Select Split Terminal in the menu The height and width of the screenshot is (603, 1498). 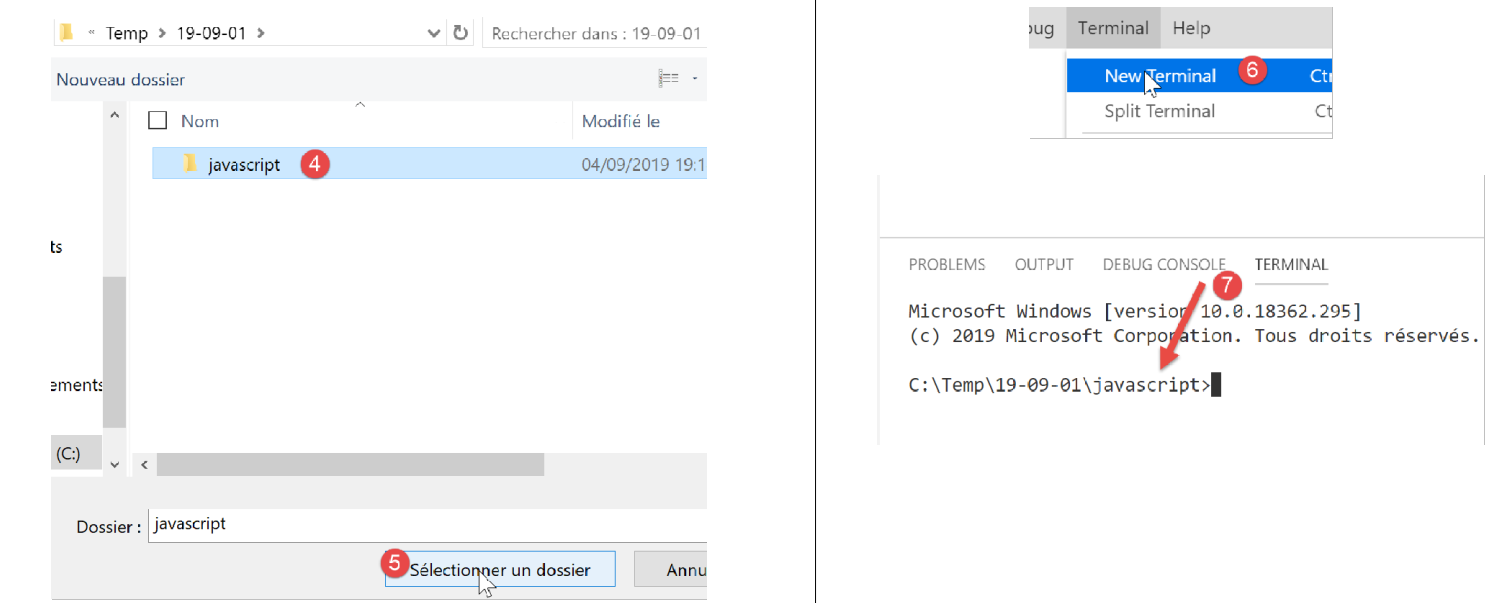(1160, 111)
